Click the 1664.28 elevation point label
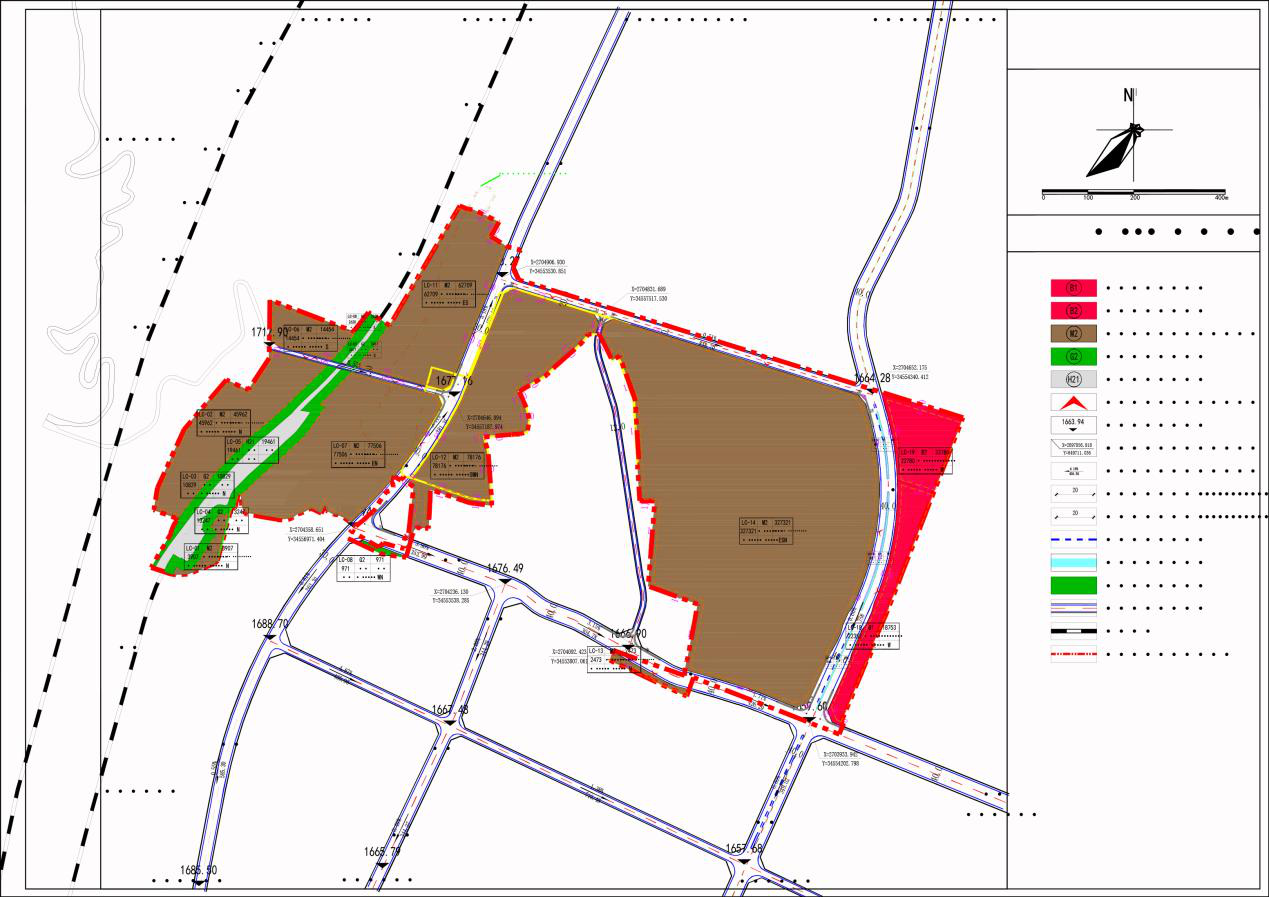 coord(871,378)
